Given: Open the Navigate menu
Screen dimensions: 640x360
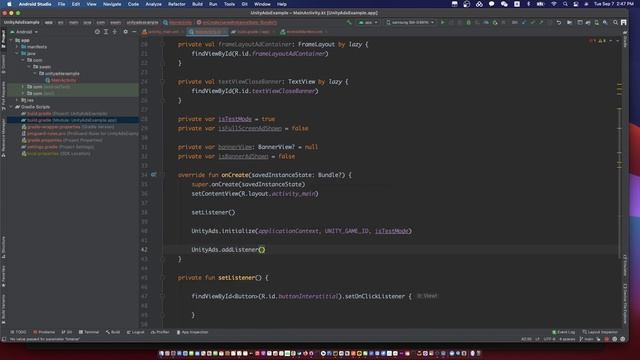Looking at the screenshot, I should click(x=112, y=4).
